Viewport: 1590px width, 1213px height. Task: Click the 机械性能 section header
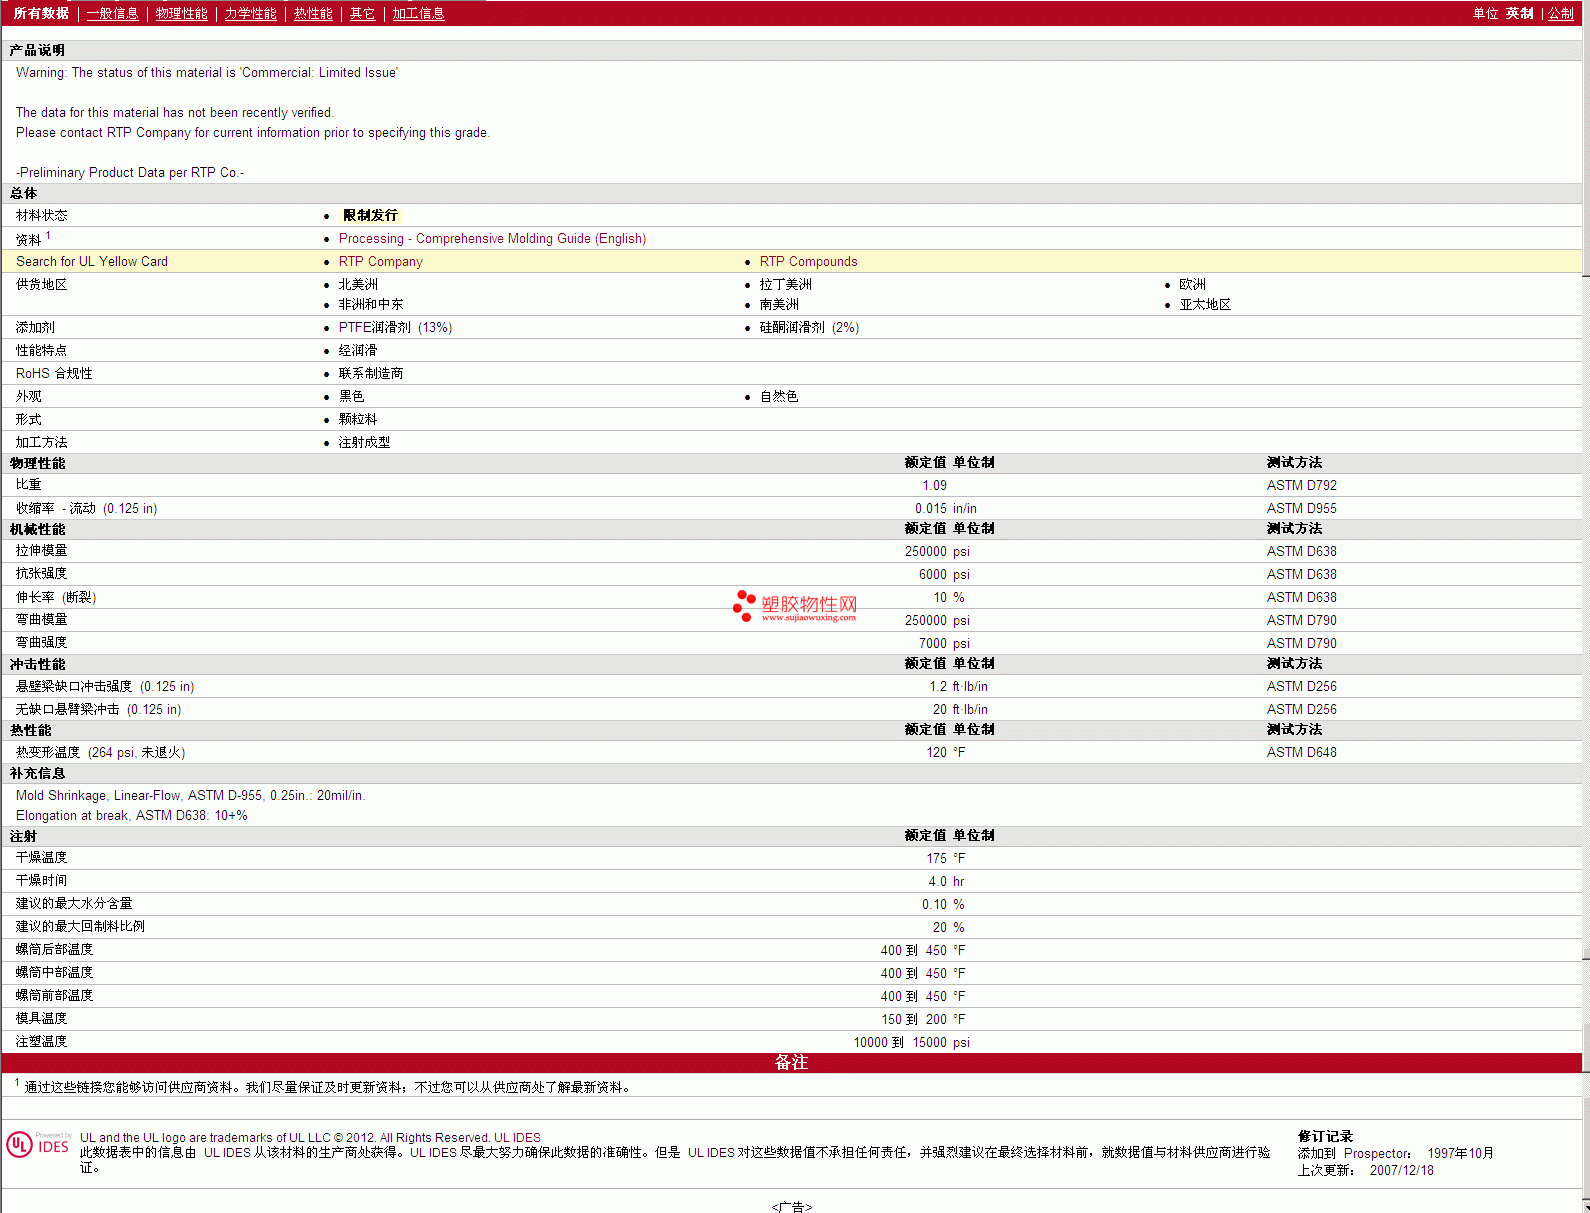(x=37, y=529)
